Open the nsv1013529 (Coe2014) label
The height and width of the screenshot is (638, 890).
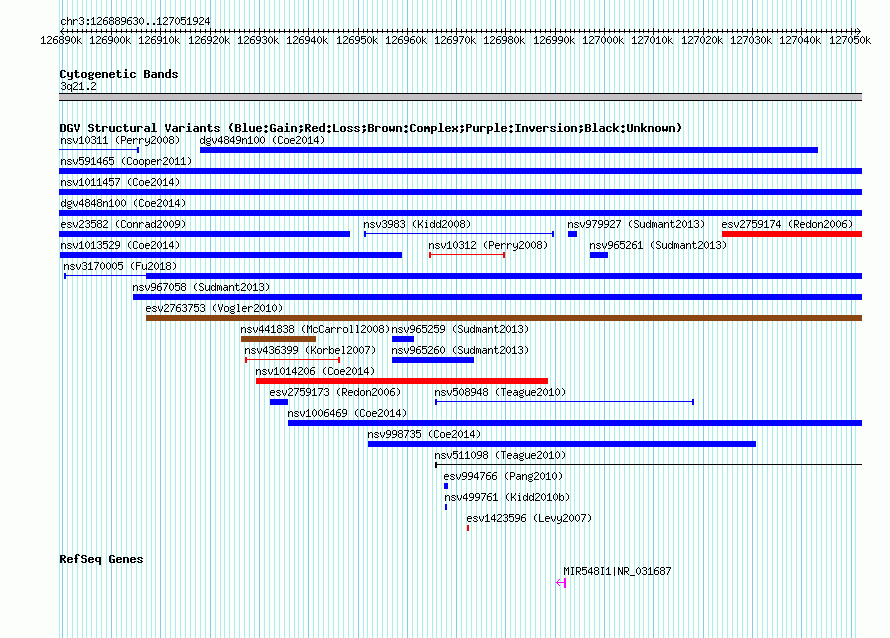[x=120, y=245]
